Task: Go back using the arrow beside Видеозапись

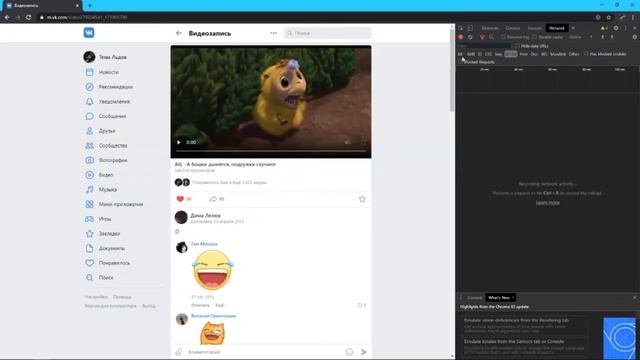Action: pyautogui.click(x=179, y=33)
